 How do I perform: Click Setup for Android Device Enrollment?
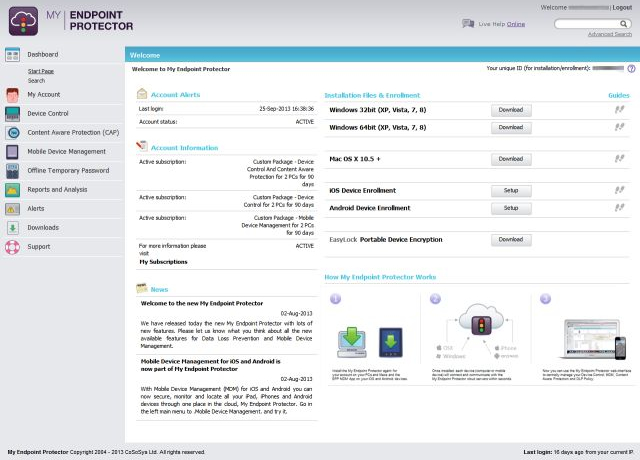point(511,208)
